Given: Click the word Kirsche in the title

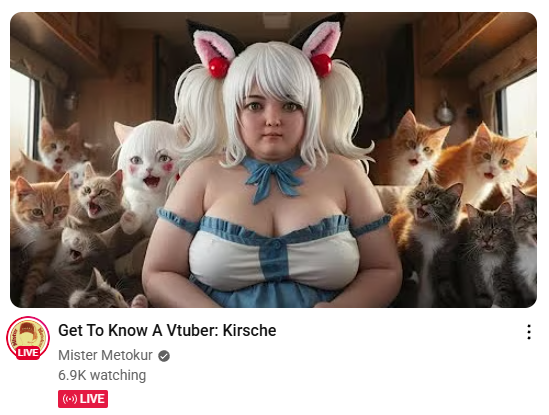Looking at the screenshot, I should [x=249, y=330].
